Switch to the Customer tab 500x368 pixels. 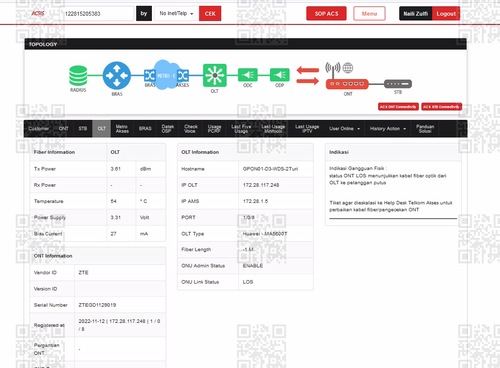coord(39,129)
